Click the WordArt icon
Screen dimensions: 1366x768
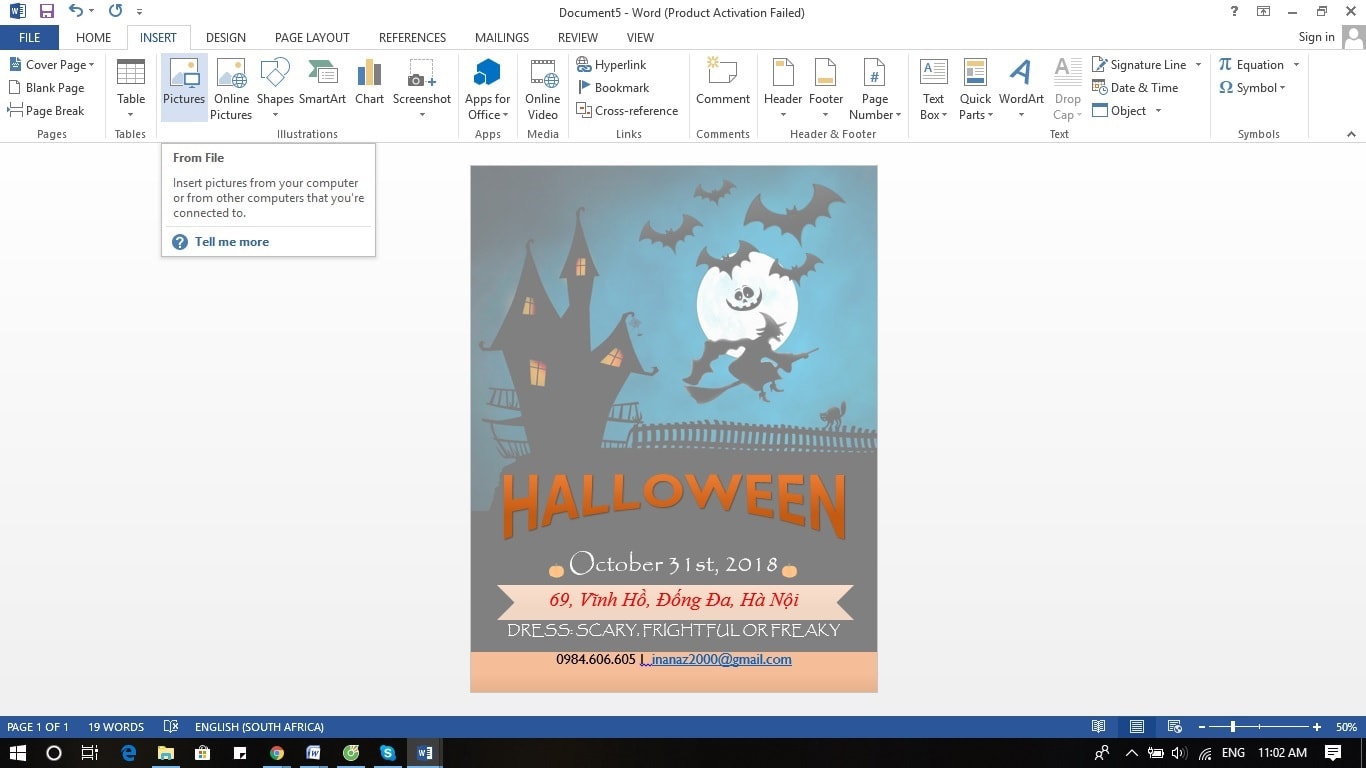click(1021, 84)
